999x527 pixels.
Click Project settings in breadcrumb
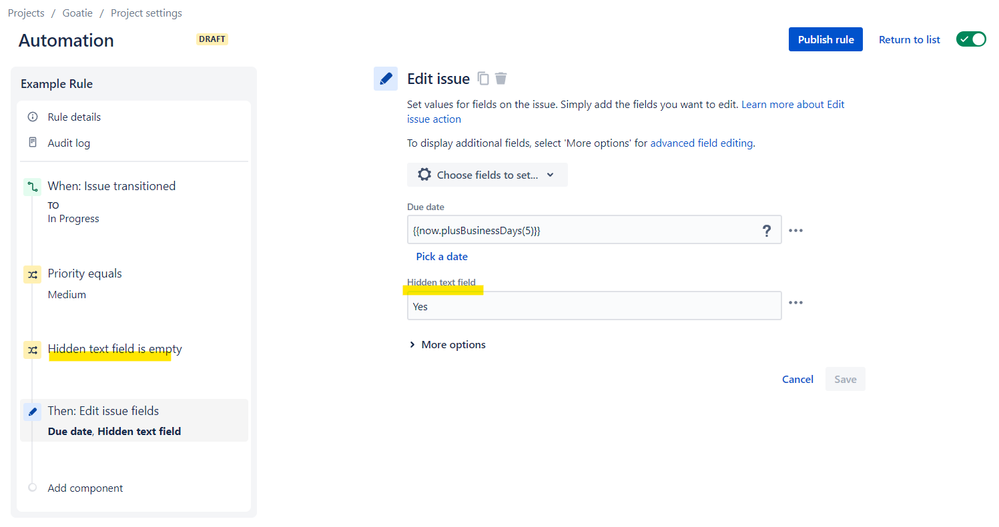point(146,13)
